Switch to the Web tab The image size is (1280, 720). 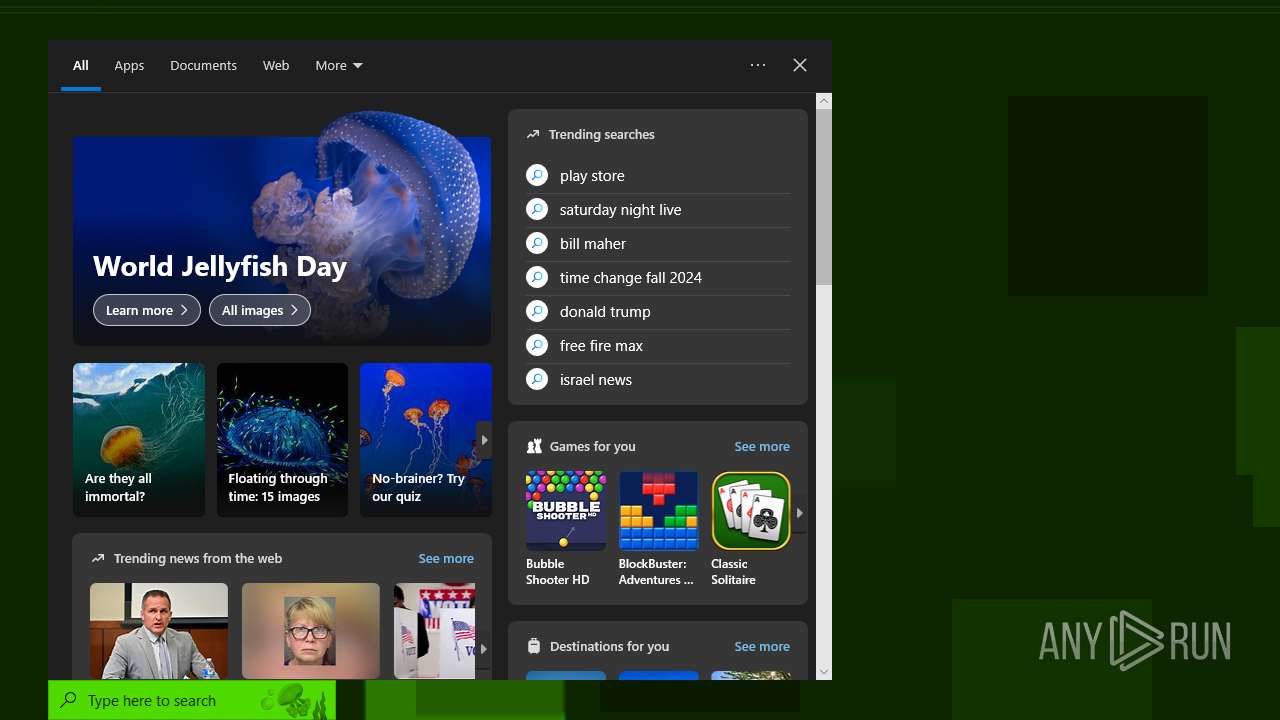click(x=276, y=66)
